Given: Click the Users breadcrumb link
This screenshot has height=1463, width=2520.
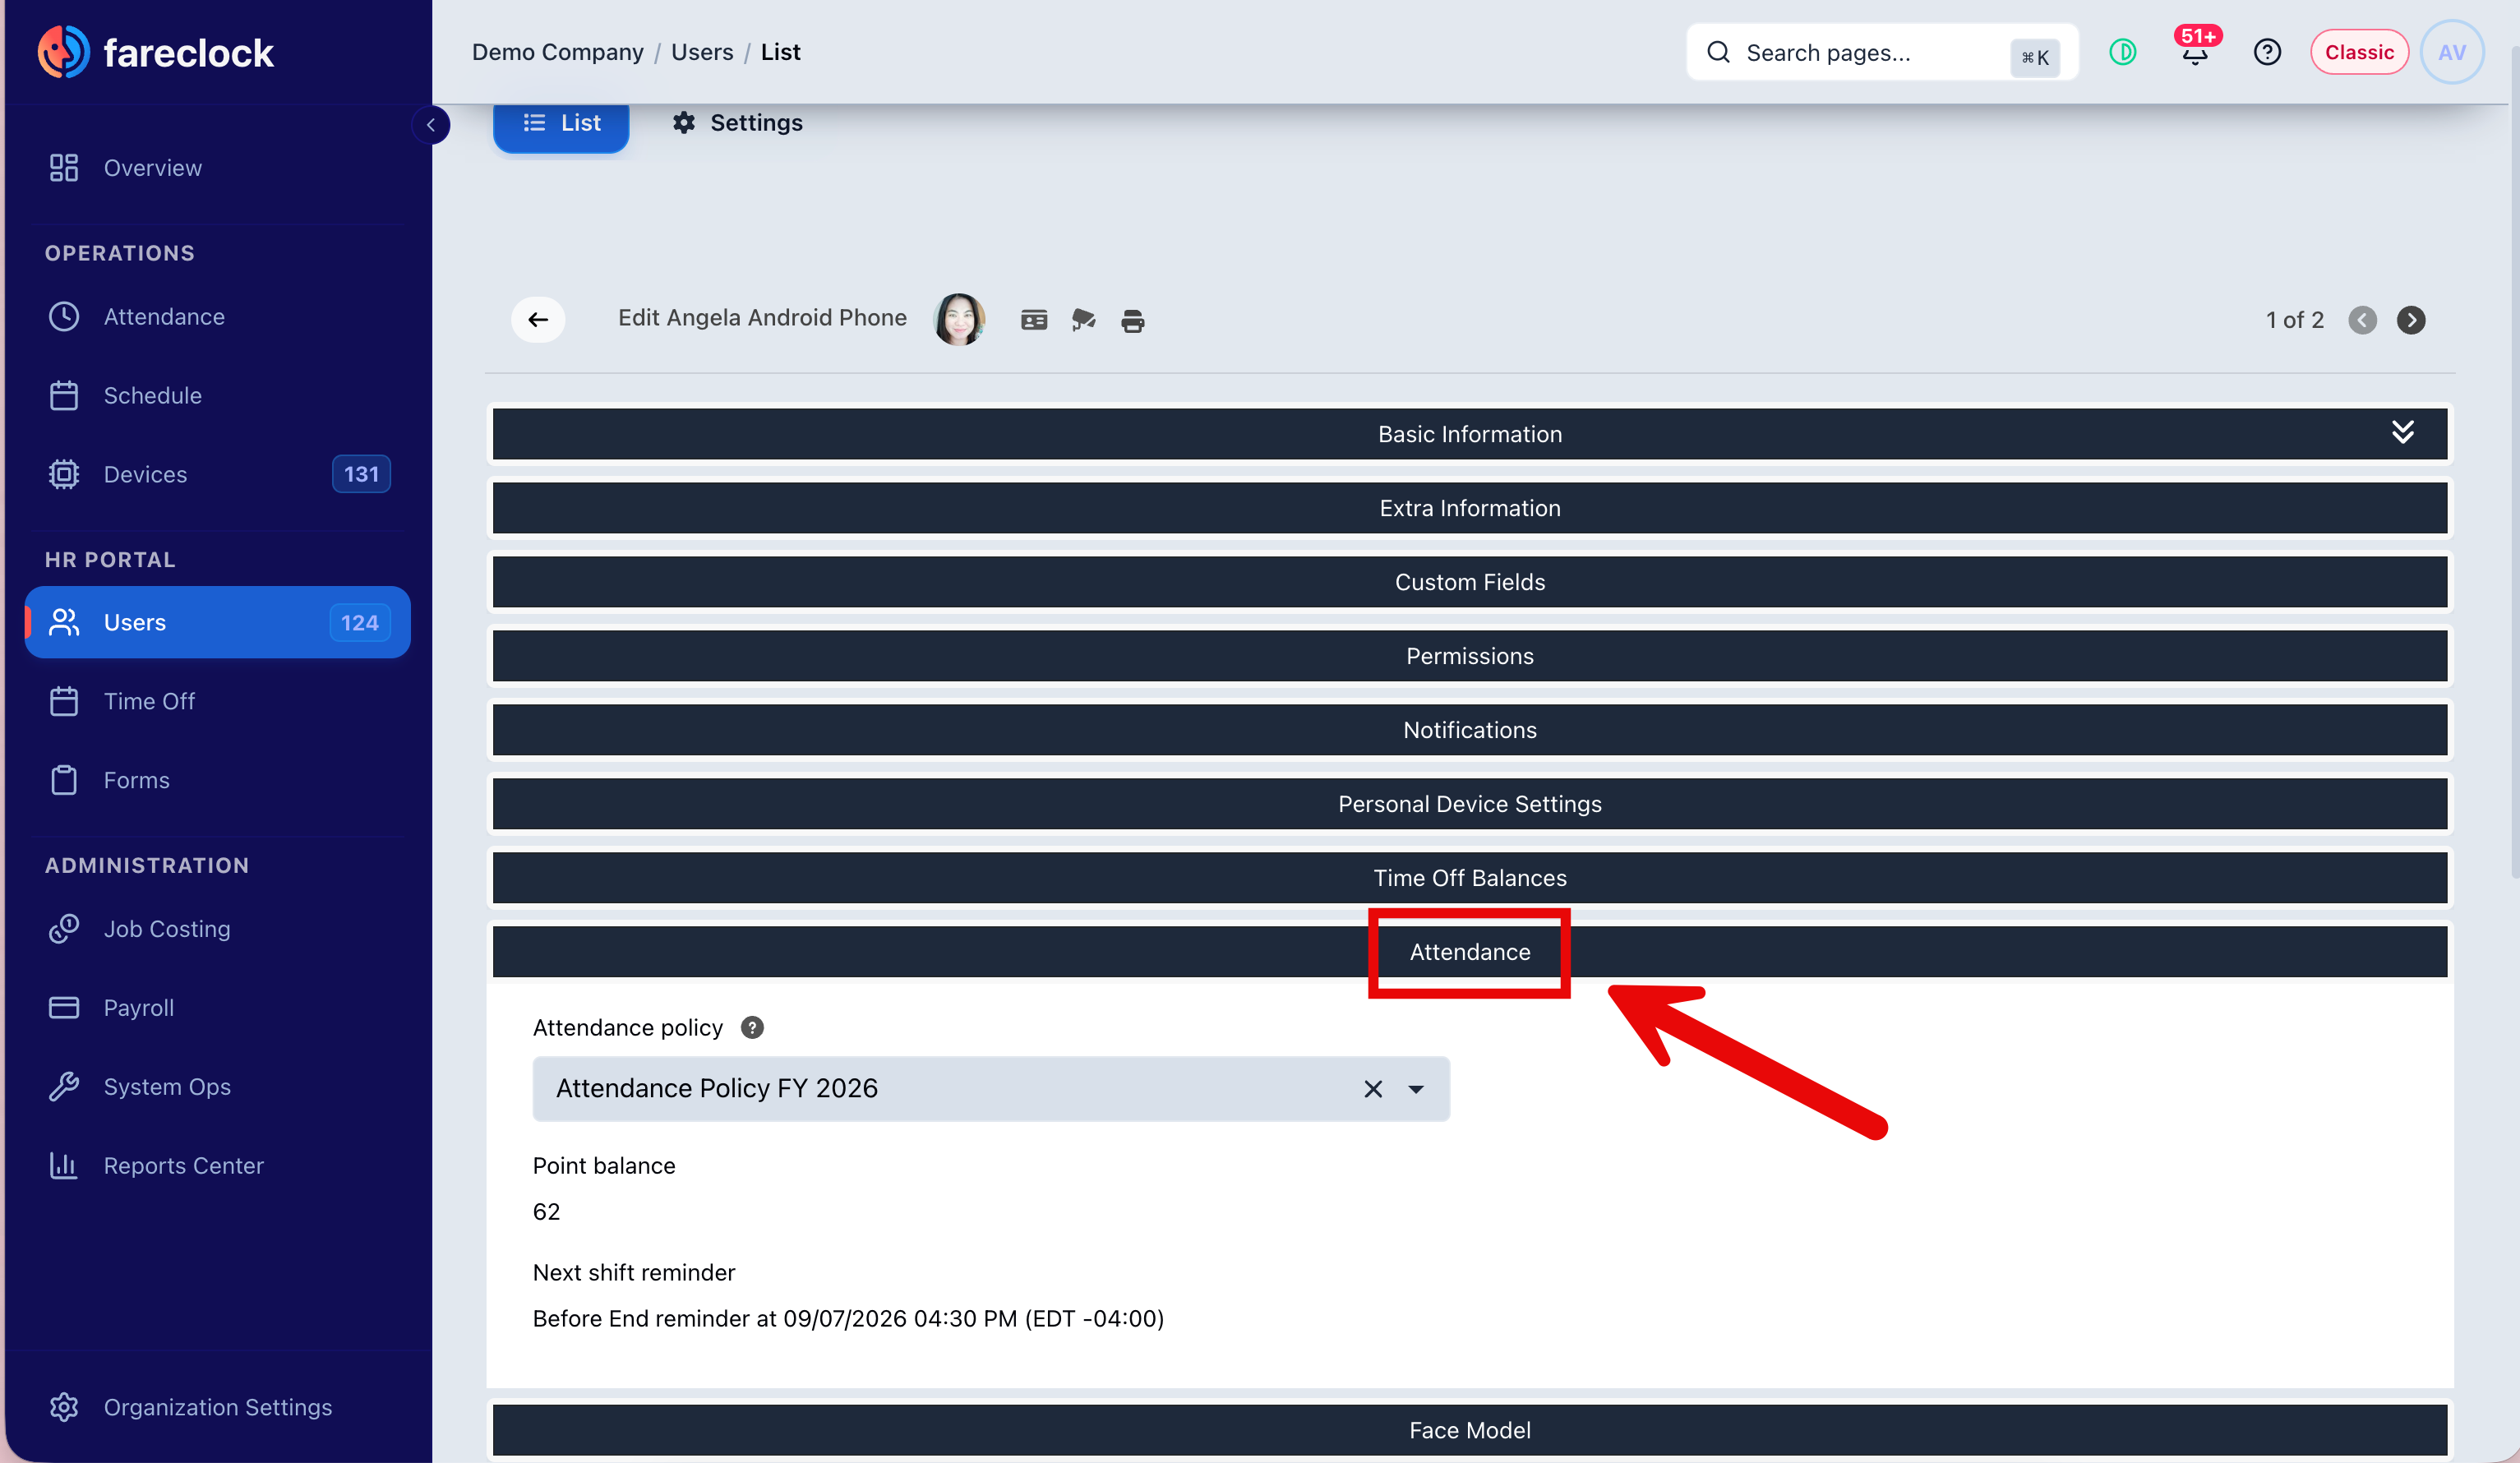Looking at the screenshot, I should pyautogui.click(x=702, y=52).
